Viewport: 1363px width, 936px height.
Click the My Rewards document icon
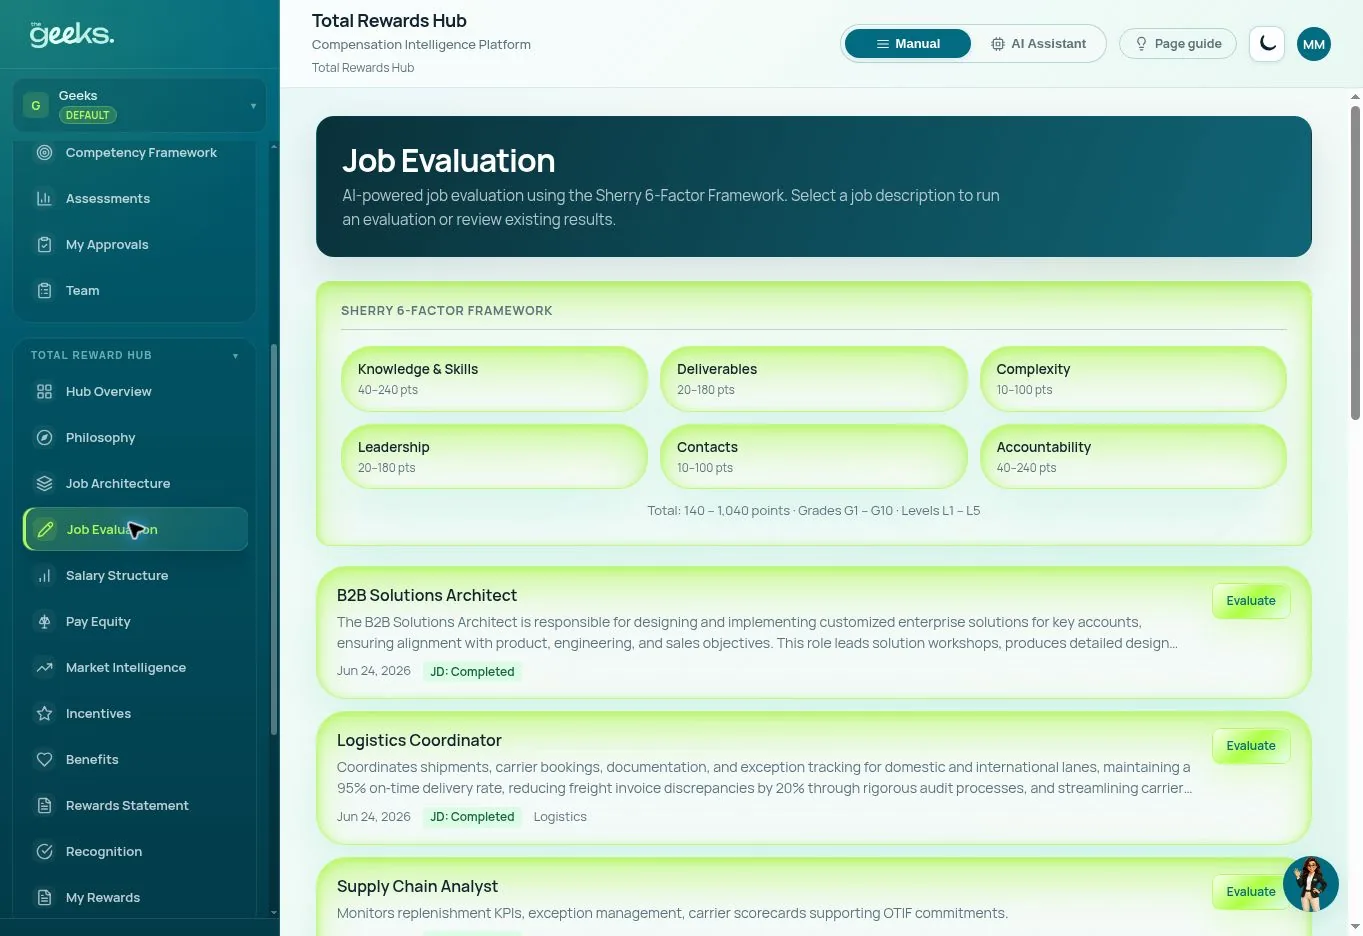point(44,898)
